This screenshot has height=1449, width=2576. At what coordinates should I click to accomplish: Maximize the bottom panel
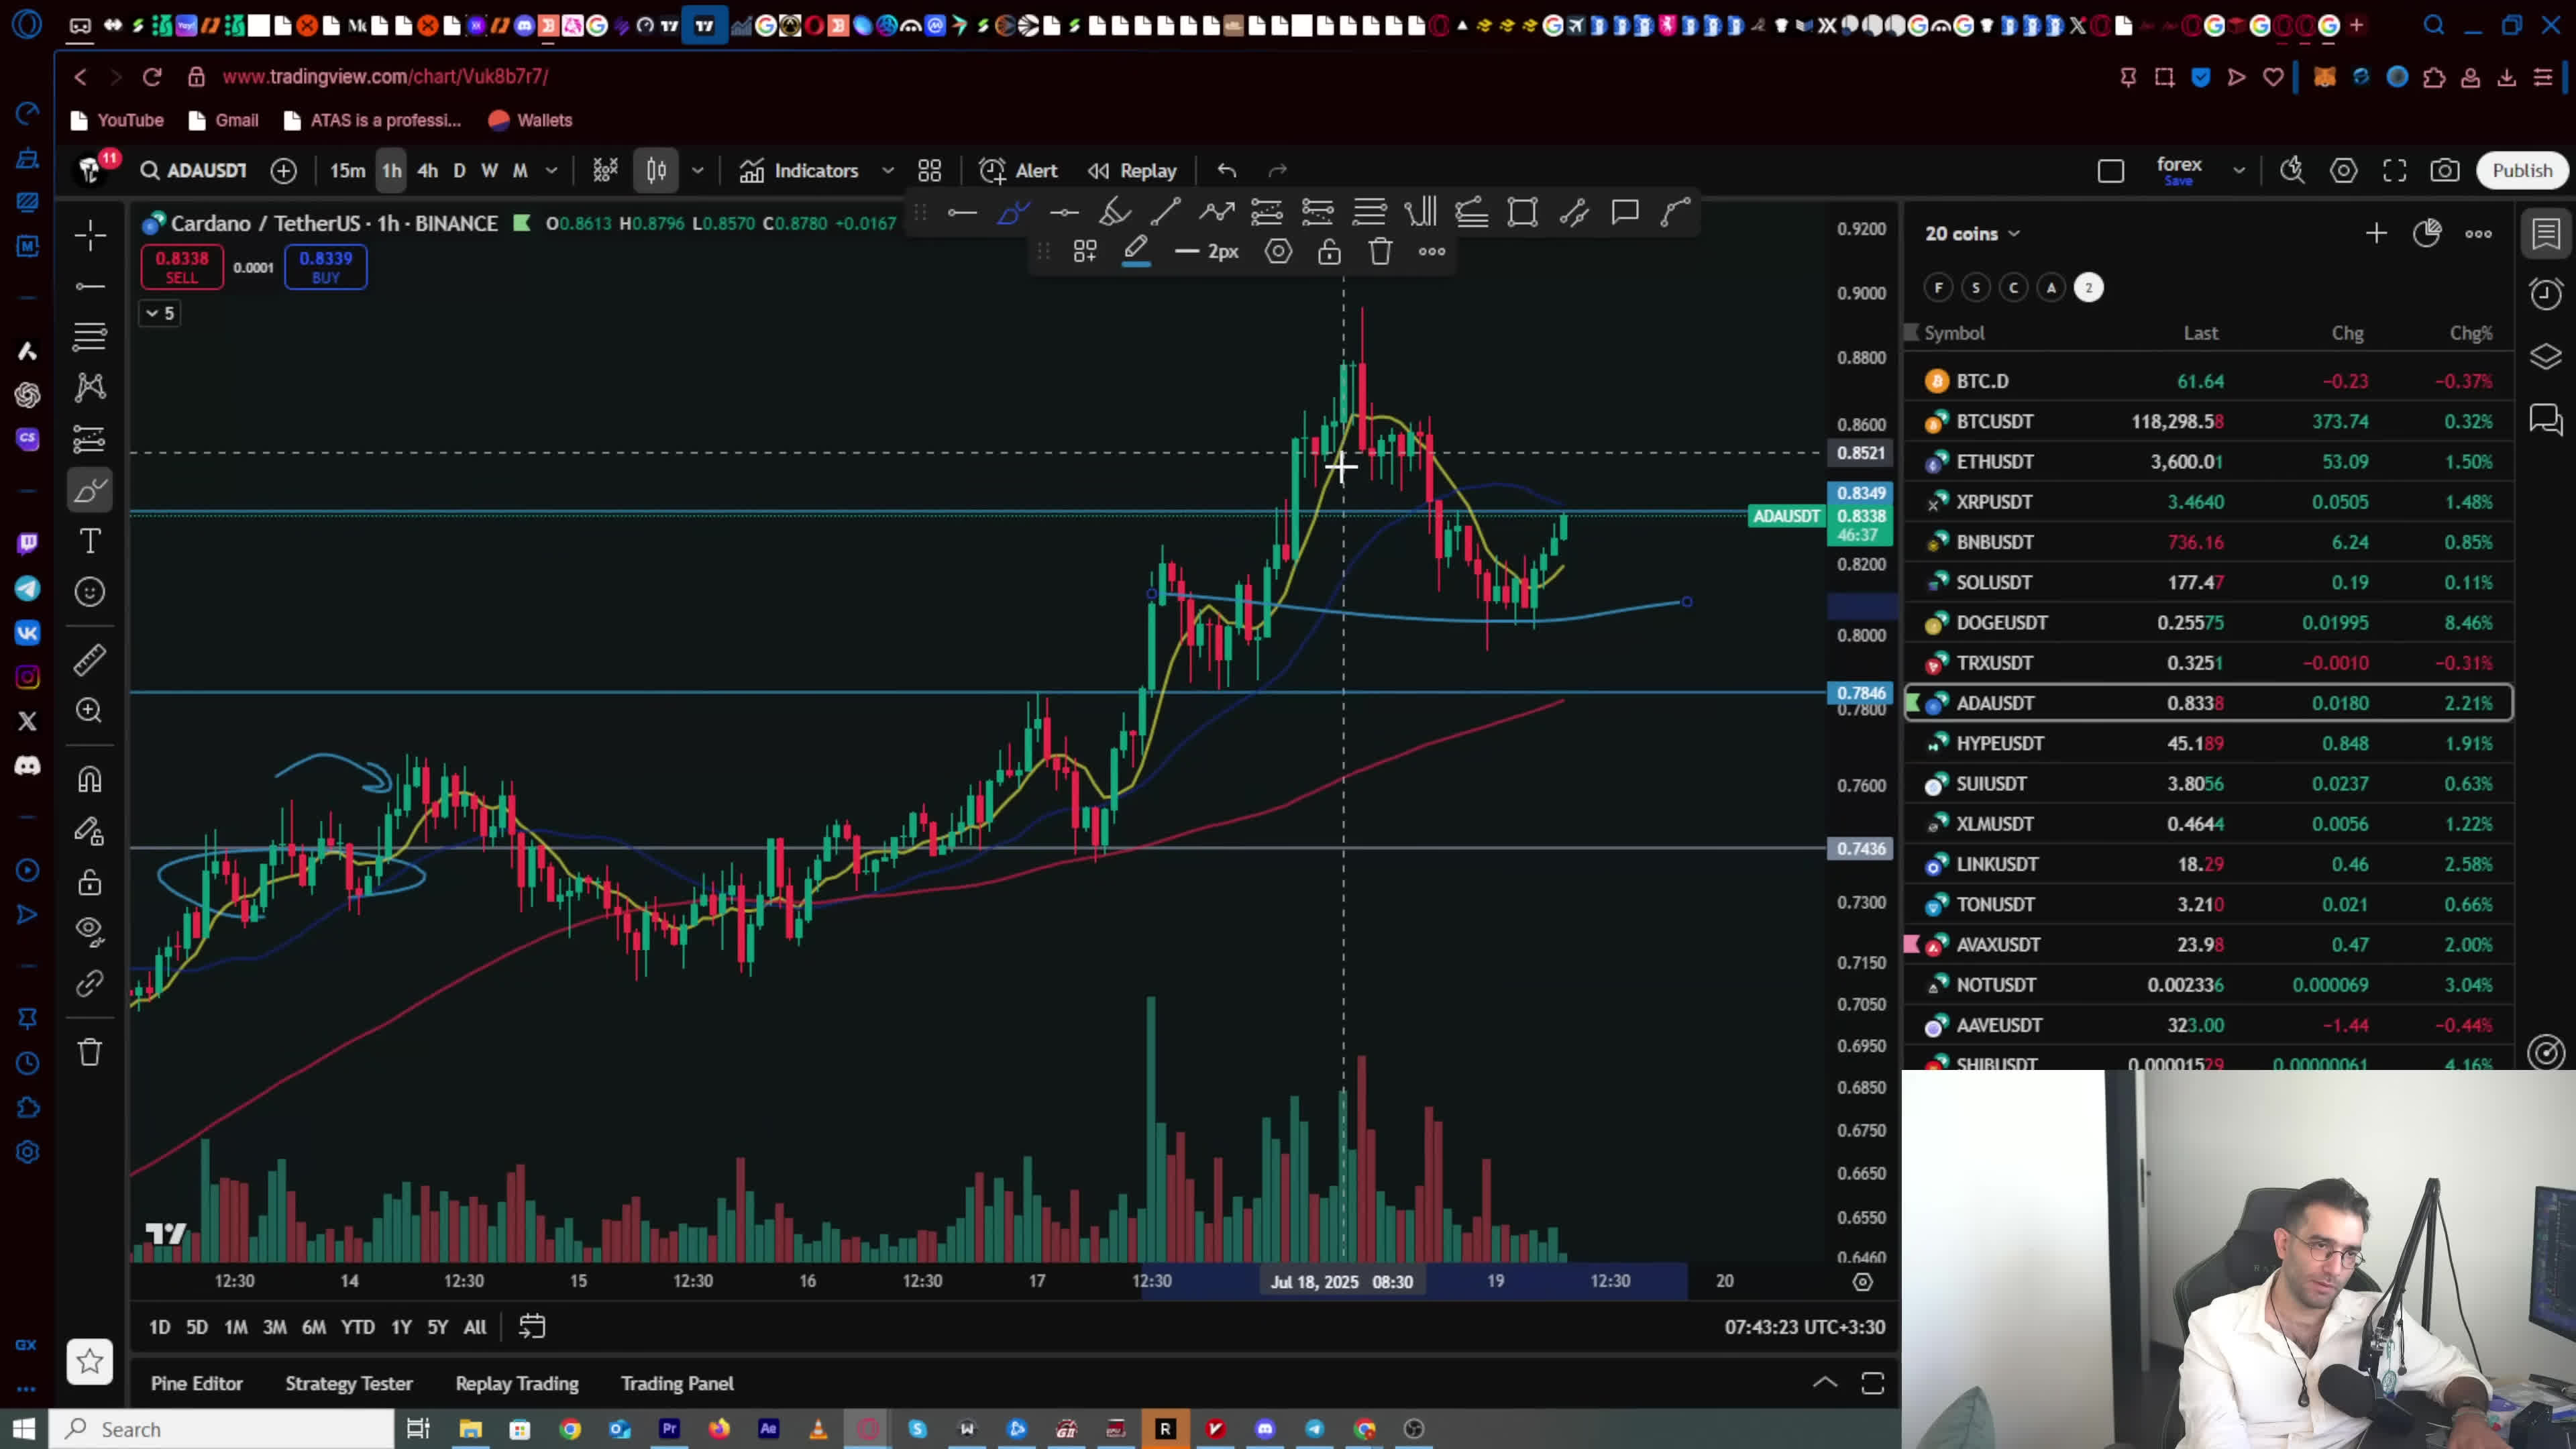(1873, 1384)
